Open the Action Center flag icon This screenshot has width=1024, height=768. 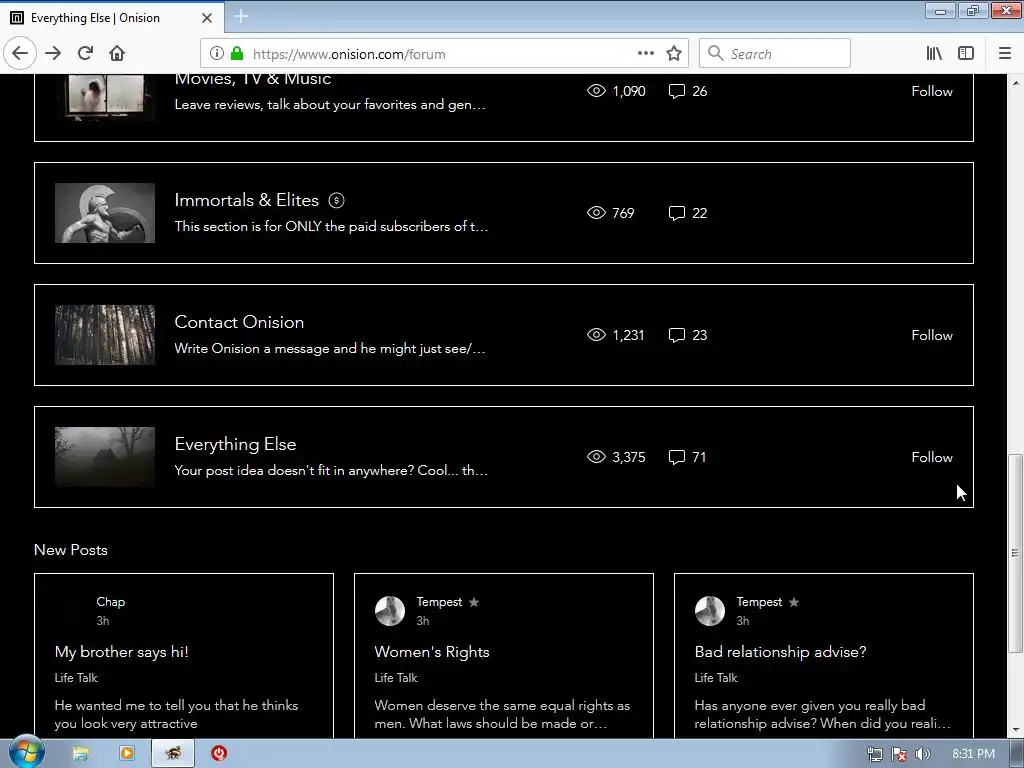point(899,754)
